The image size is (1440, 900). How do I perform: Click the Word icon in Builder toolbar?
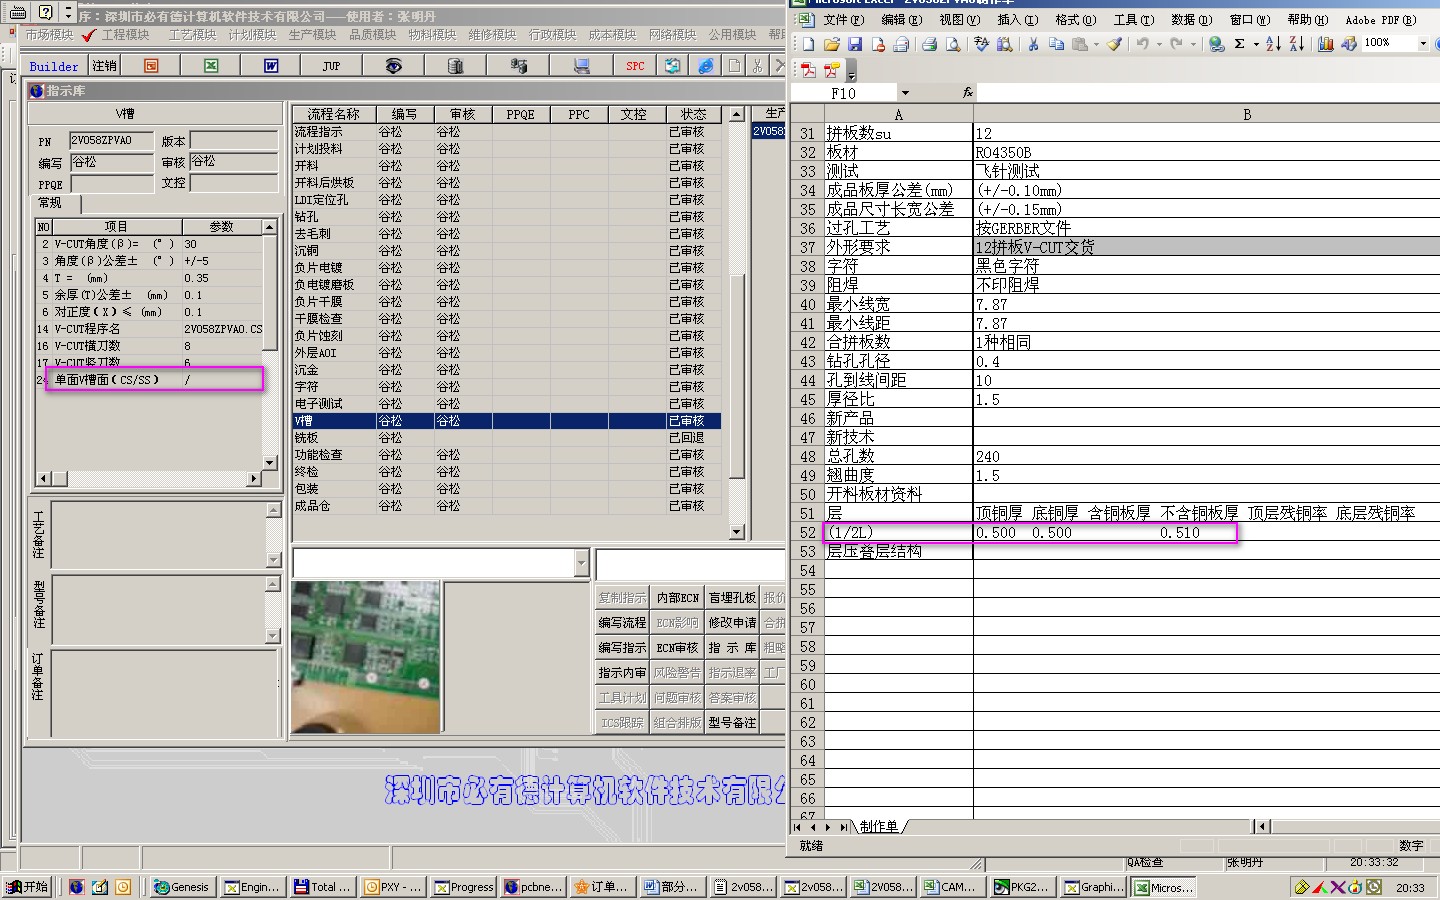click(271, 66)
